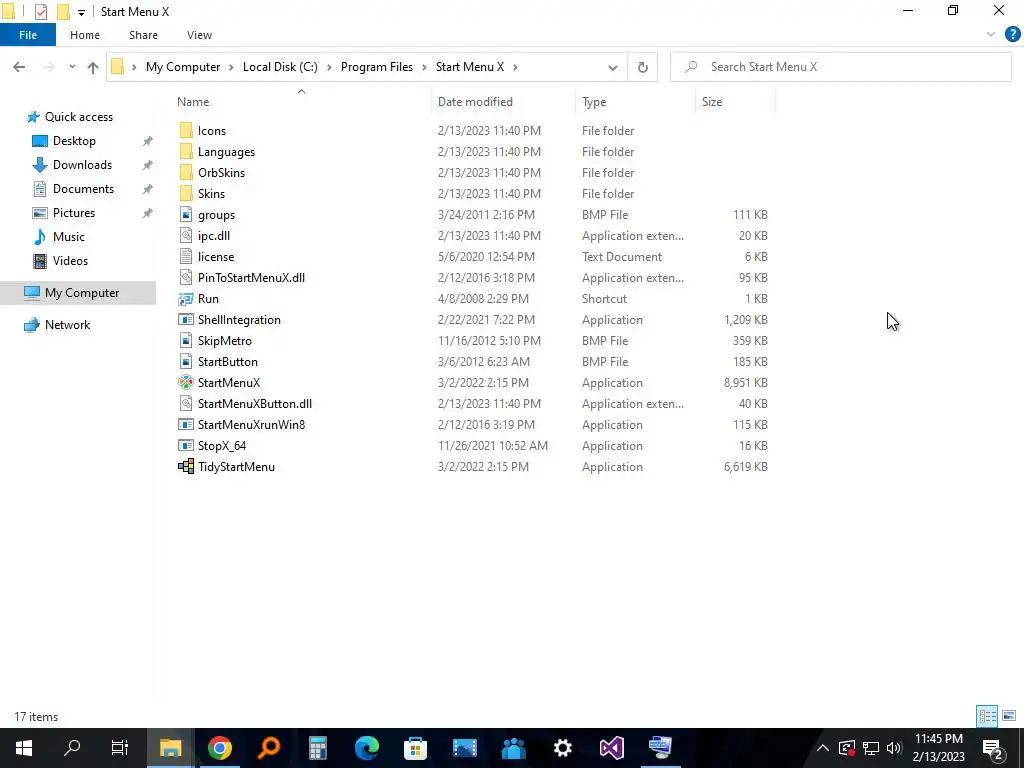Switch to large thumbnails view

tap(1009, 716)
